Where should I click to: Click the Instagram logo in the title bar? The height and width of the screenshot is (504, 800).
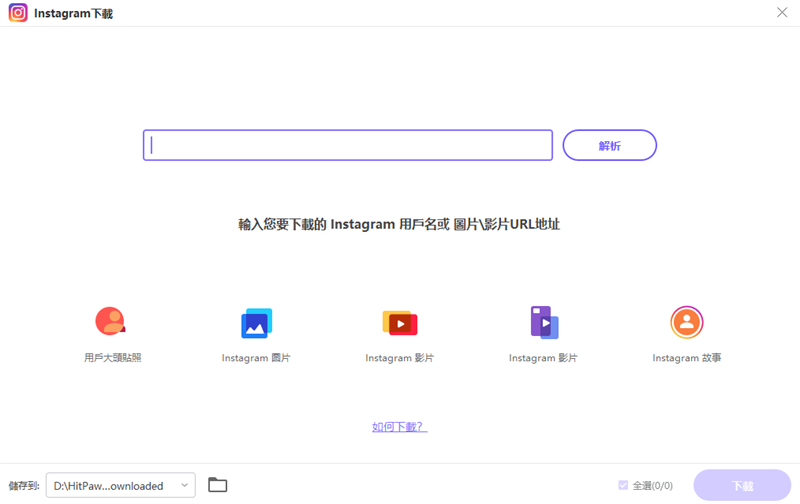pos(18,13)
